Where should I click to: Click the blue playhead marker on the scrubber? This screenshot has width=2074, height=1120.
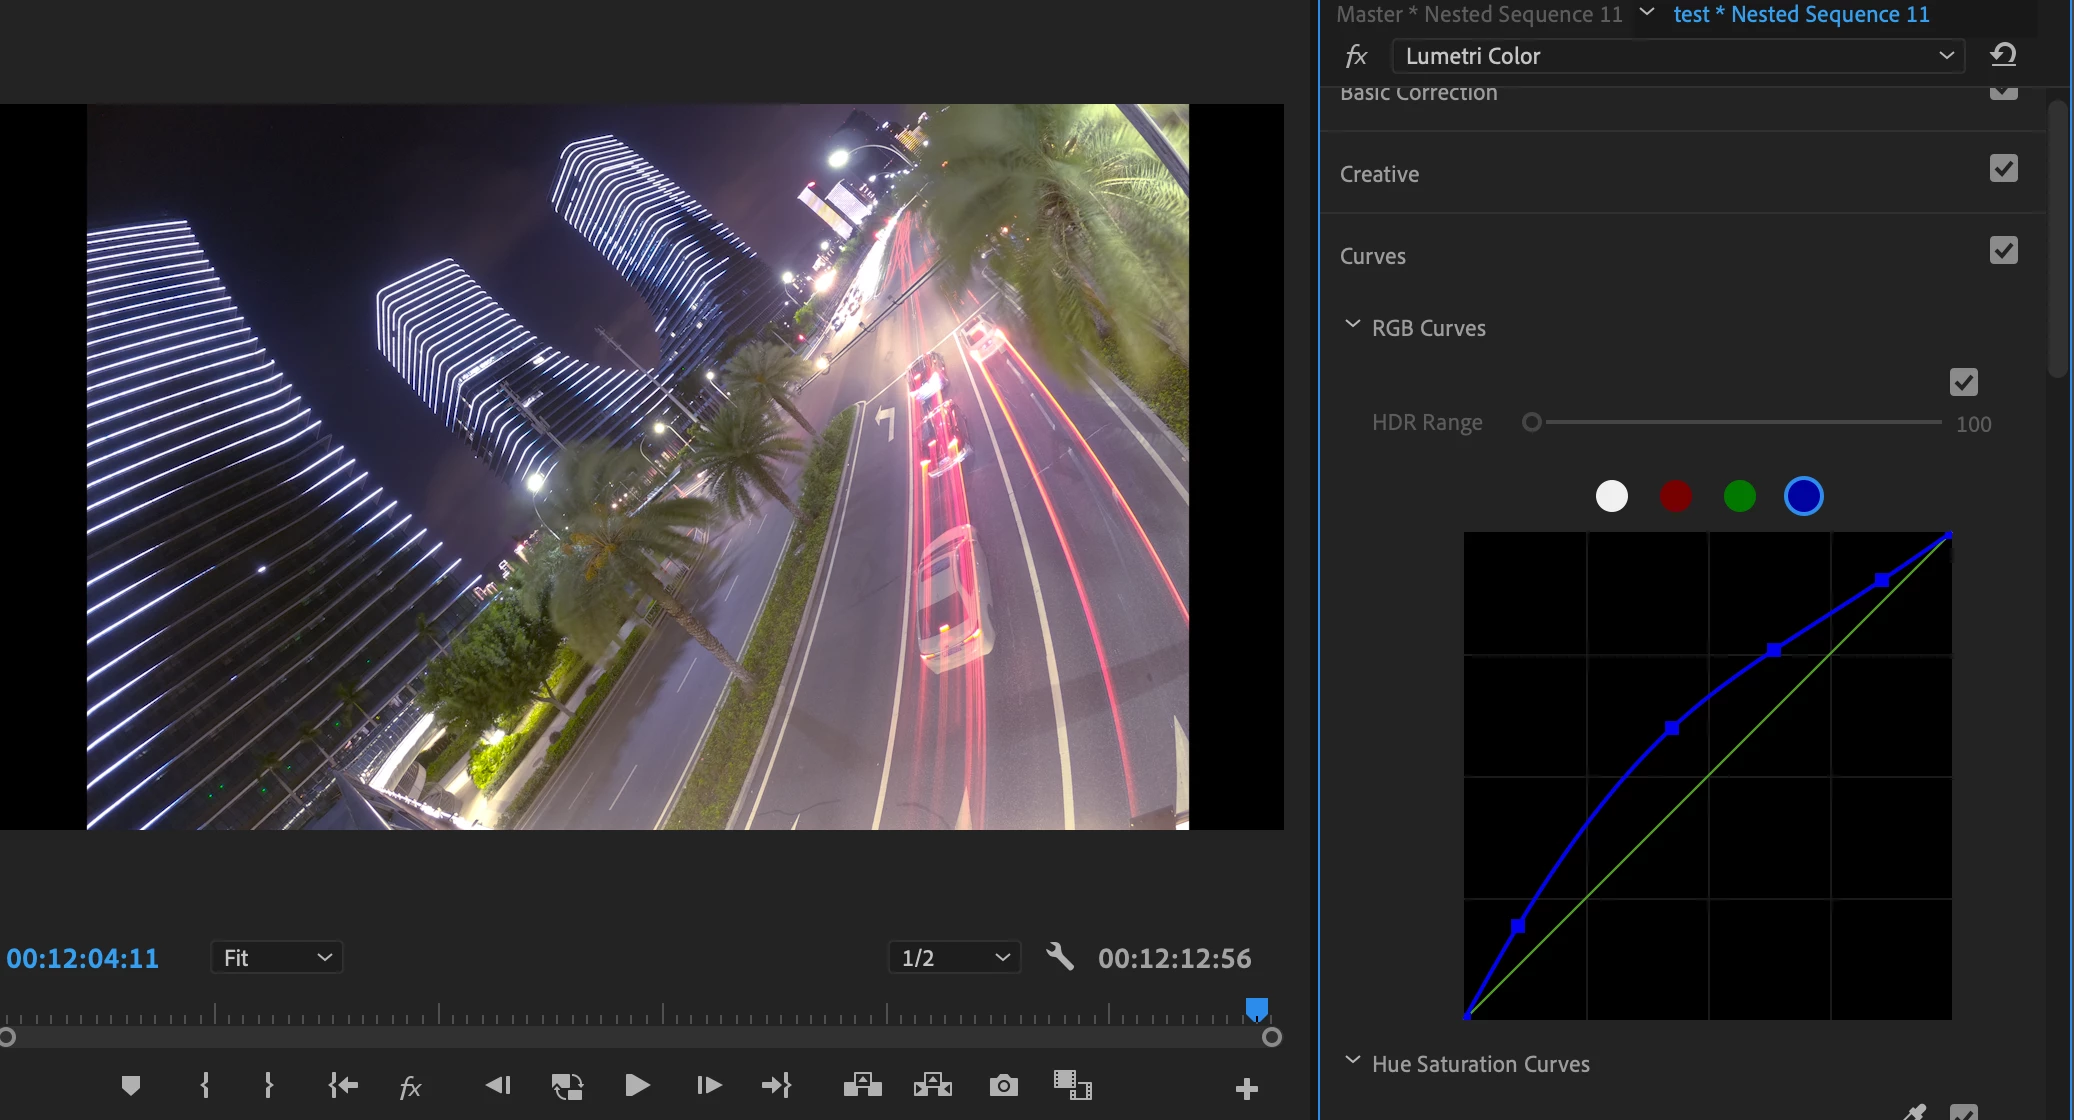coord(1257,1008)
